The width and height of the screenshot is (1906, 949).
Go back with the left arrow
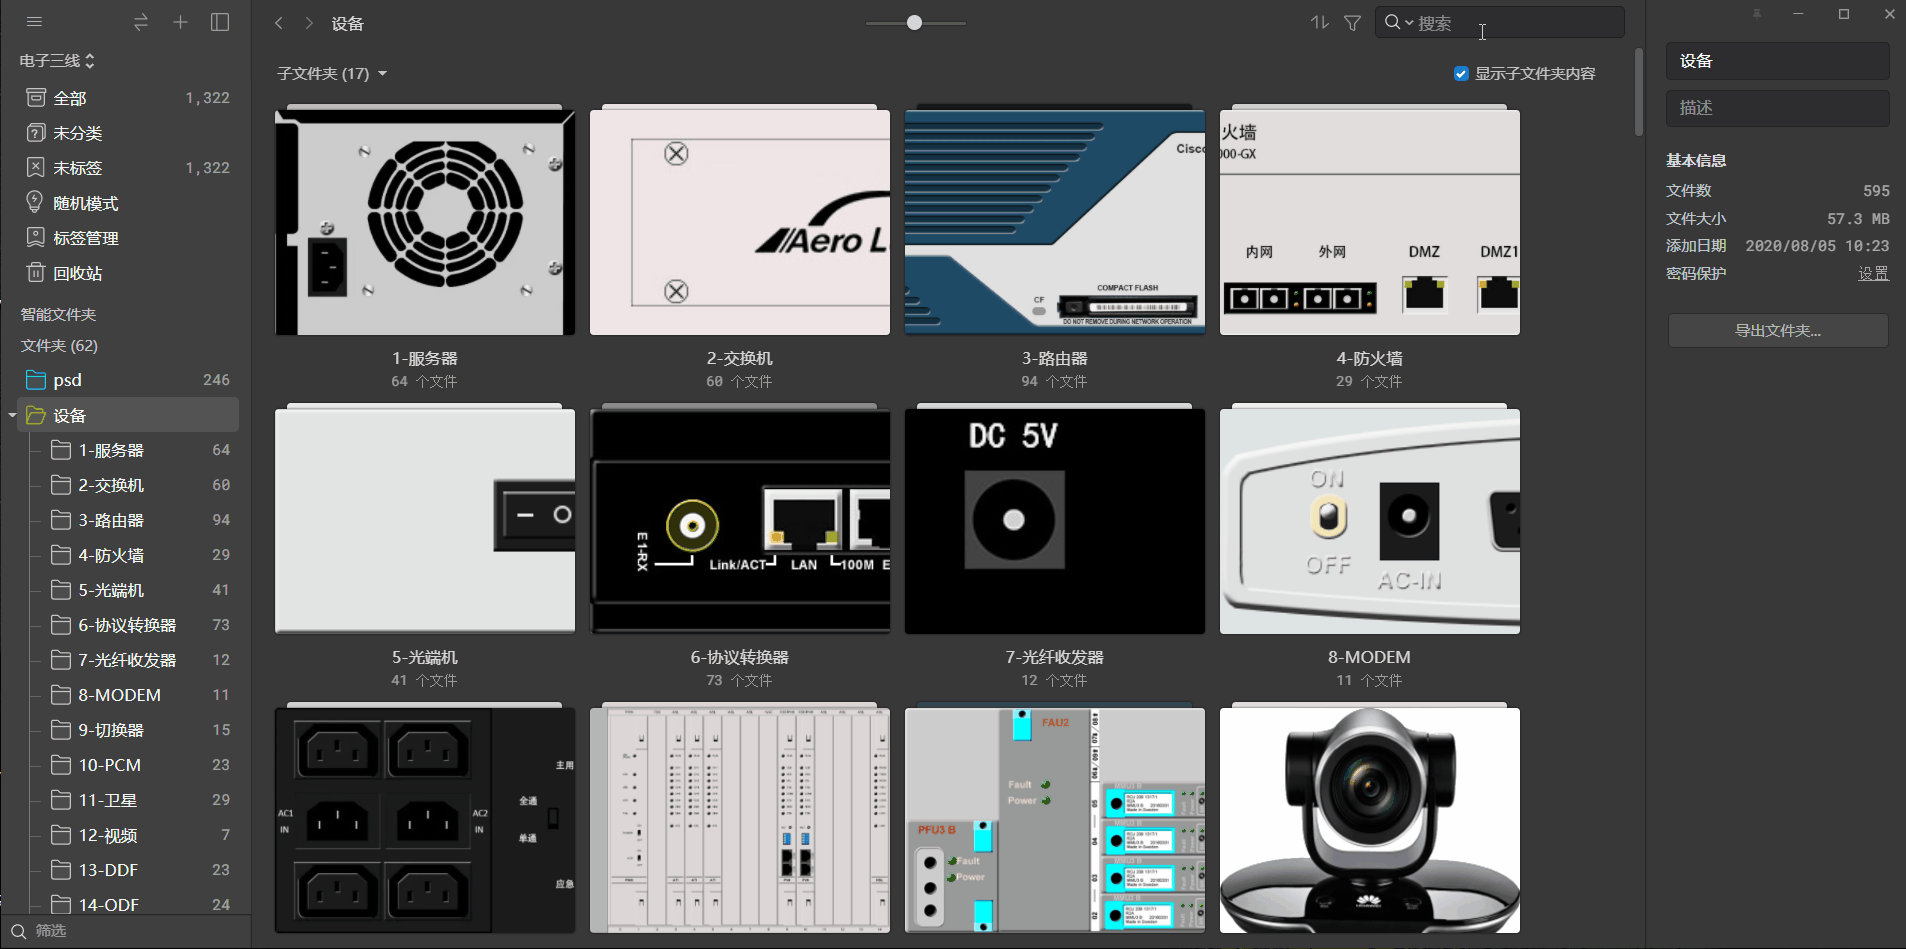click(x=279, y=23)
